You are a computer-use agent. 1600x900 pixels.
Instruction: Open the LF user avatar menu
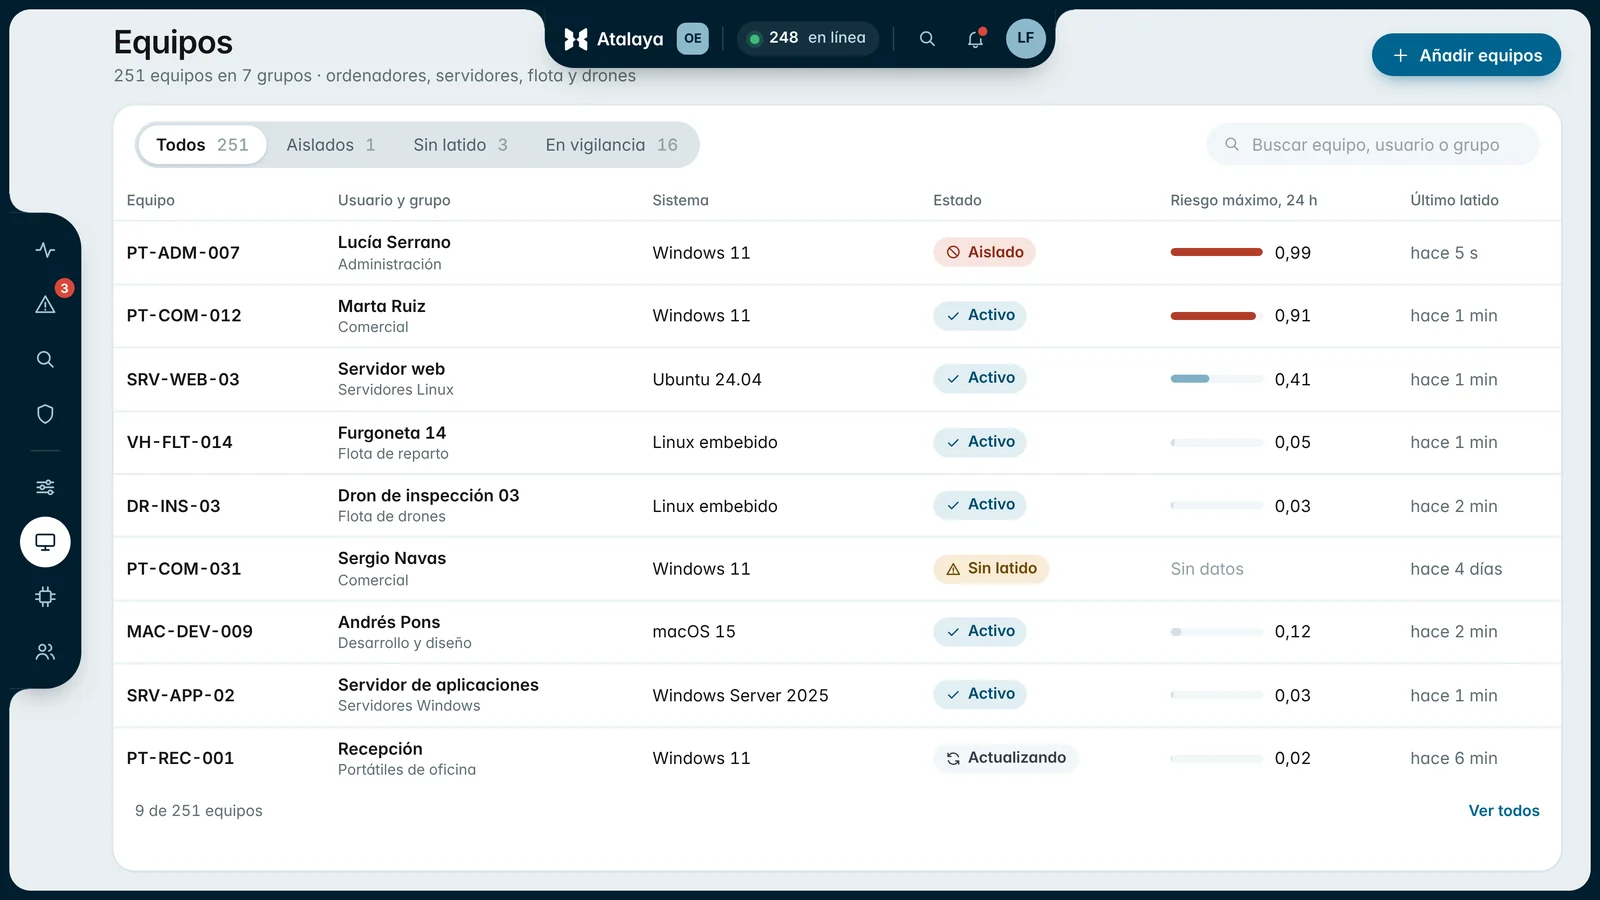click(x=1025, y=38)
